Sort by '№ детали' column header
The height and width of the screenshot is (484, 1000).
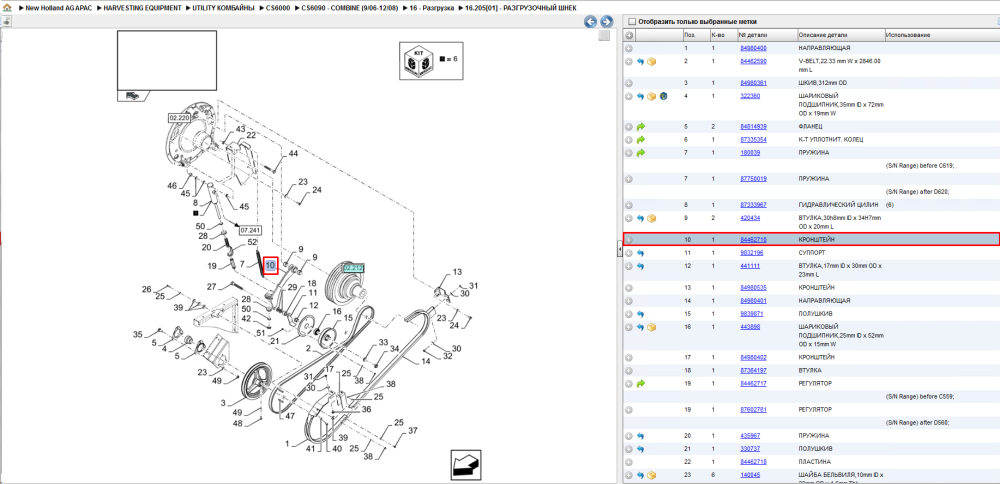coord(767,35)
